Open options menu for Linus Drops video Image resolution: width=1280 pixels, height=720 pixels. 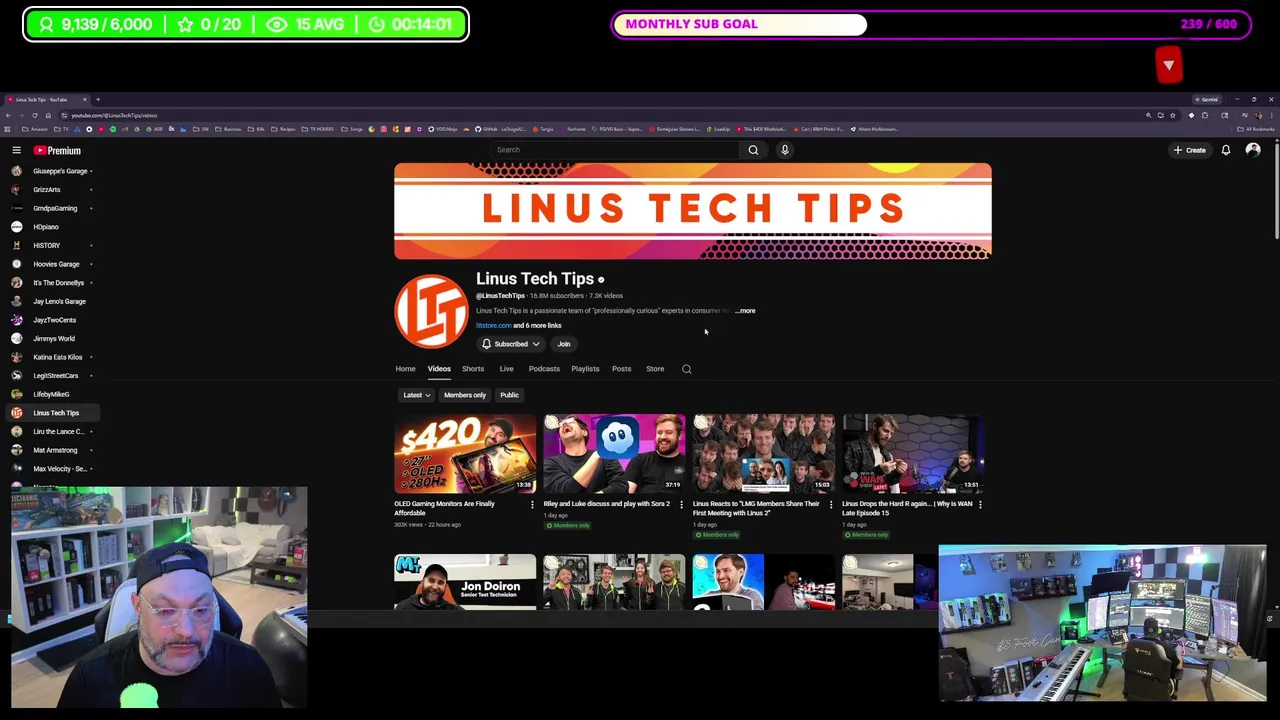[x=980, y=504]
